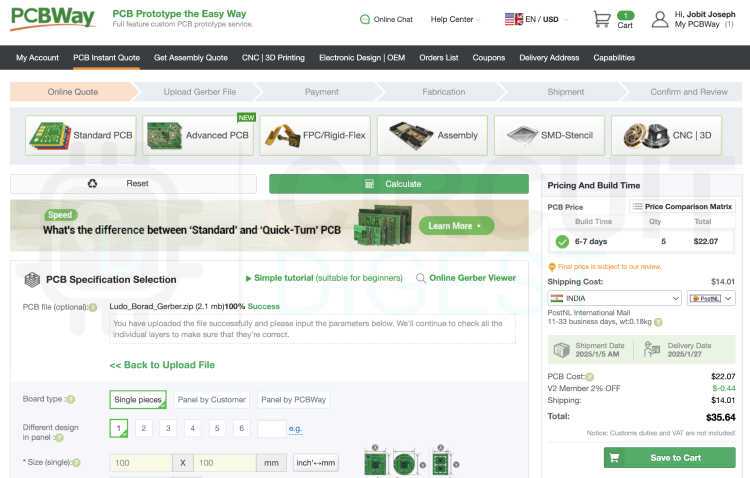This screenshot has width=750, height=478.
Task: Open the Simple tutorial link
Action: pos(324,278)
